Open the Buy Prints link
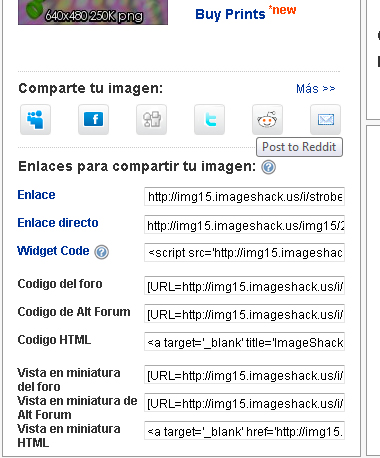 (230, 14)
